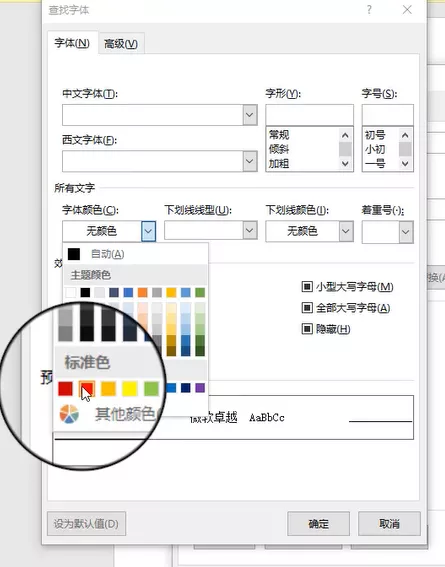This screenshot has height=567, width=445.
Task: Click the help question mark icon
Action: click(x=369, y=10)
